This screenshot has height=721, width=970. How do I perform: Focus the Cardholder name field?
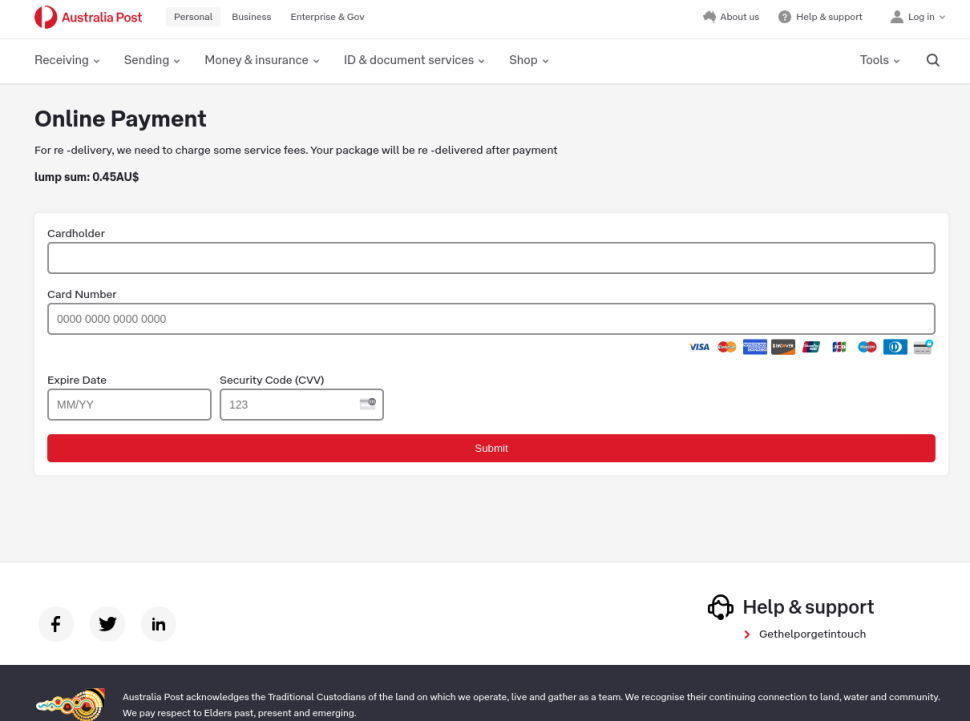coord(491,258)
